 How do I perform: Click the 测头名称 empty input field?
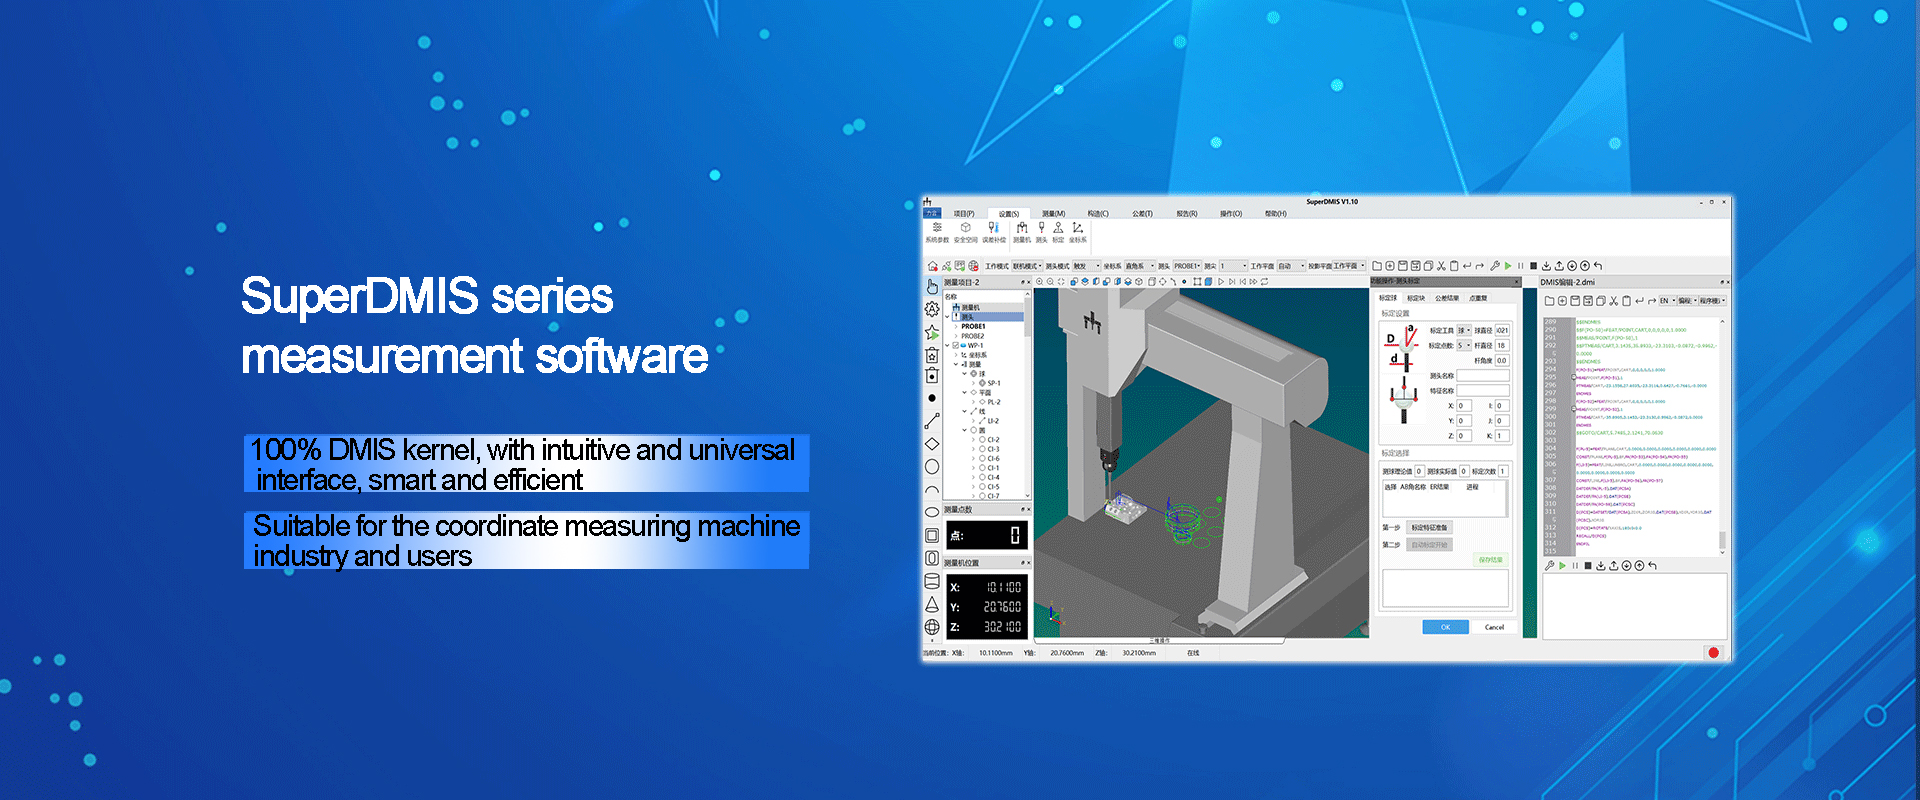click(1483, 376)
